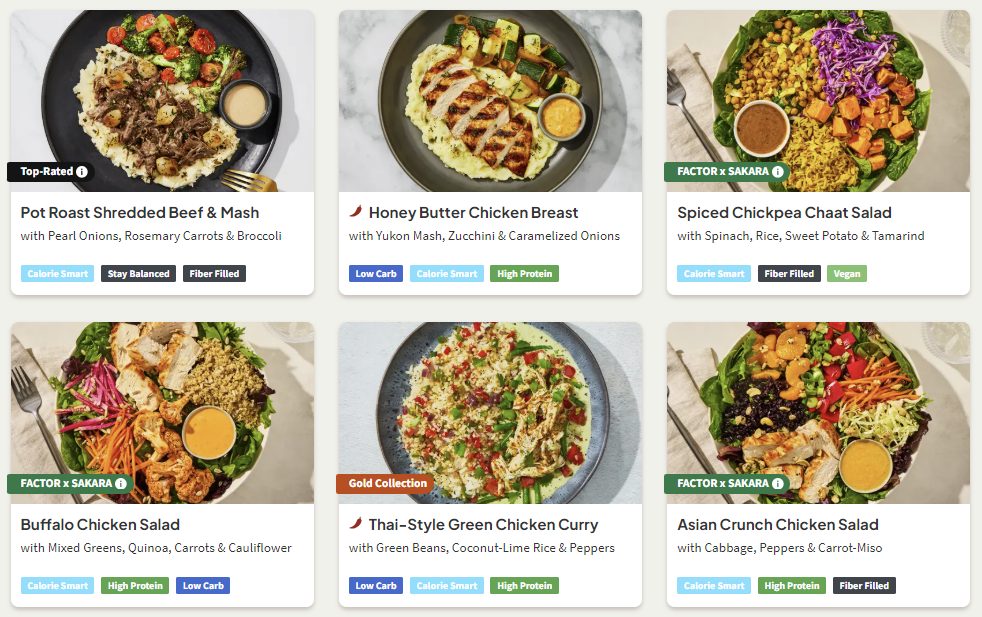Screen dimensions: 982x617
Task: Click info icon on Spiced Chickpea Sakara badge
Action: tap(778, 172)
